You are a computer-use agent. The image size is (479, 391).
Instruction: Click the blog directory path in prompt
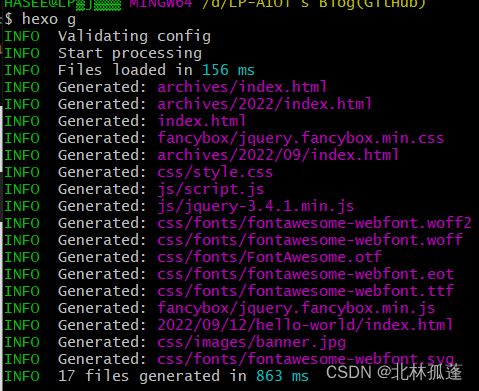click(x=314, y=4)
